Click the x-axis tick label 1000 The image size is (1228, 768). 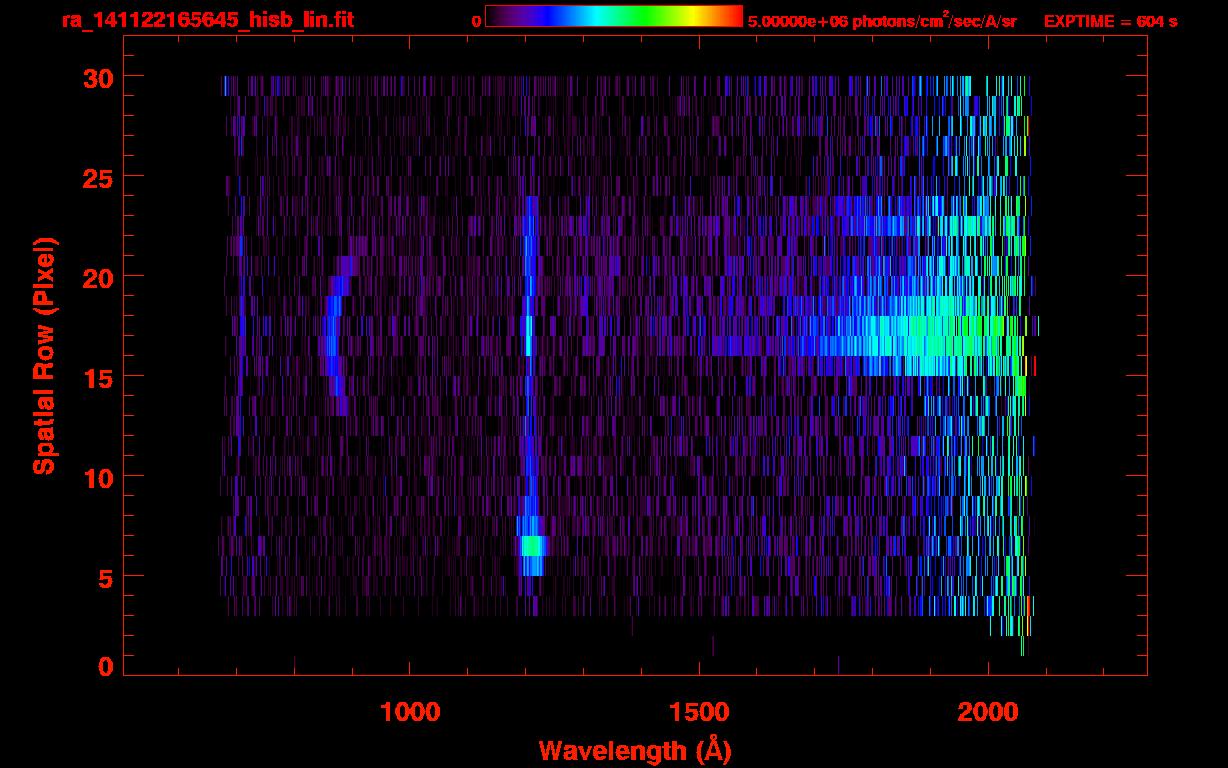[x=410, y=712]
